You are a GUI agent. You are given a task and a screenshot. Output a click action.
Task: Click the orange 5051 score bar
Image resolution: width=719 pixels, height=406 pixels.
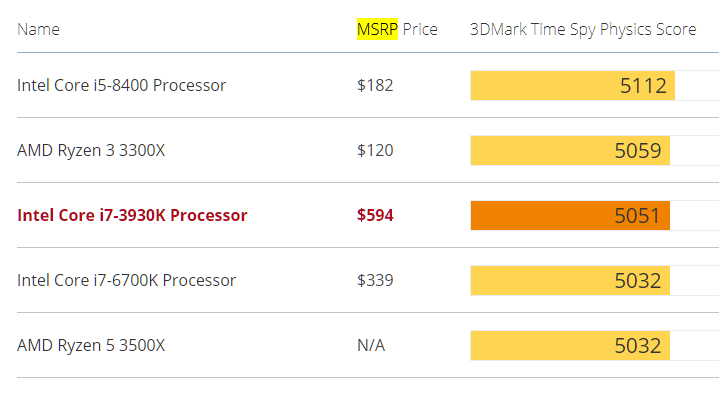pos(570,215)
